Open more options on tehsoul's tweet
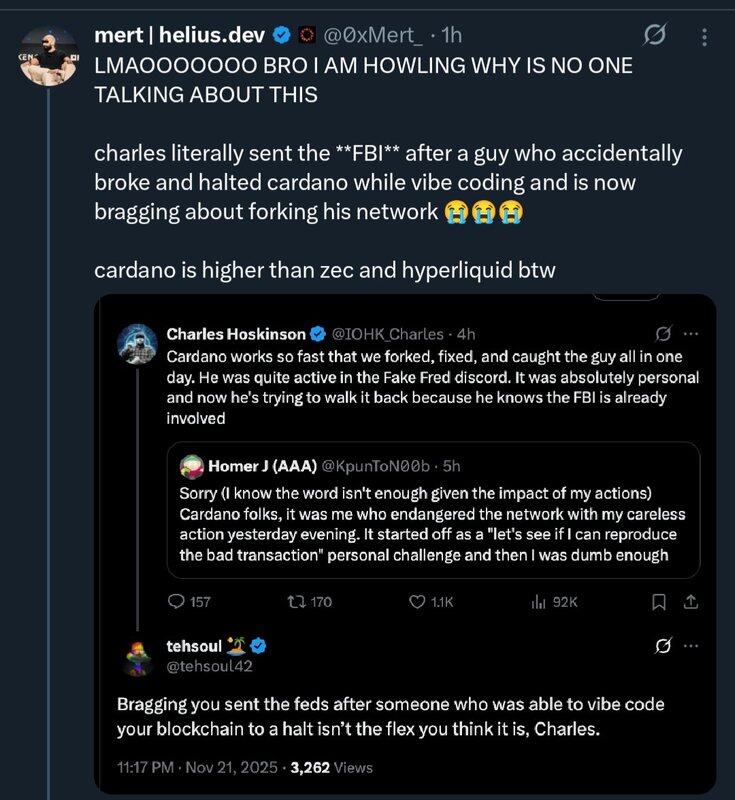The height and width of the screenshot is (800, 735). point(690,646)
